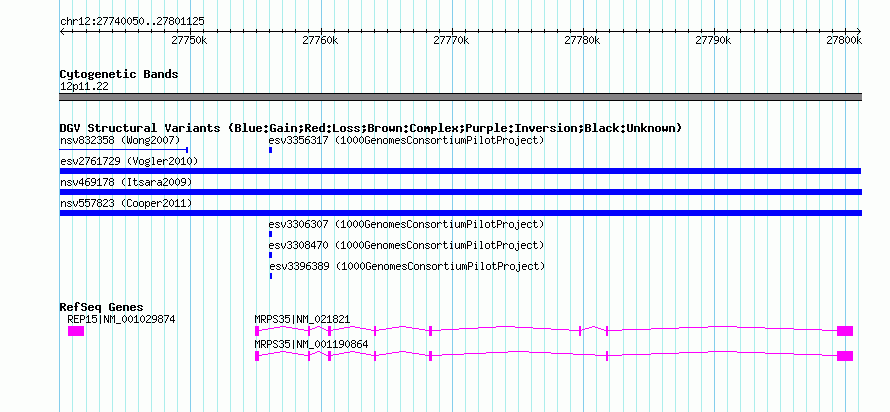Select transcript label MRPS35|NM_001190864

[312, 344]
